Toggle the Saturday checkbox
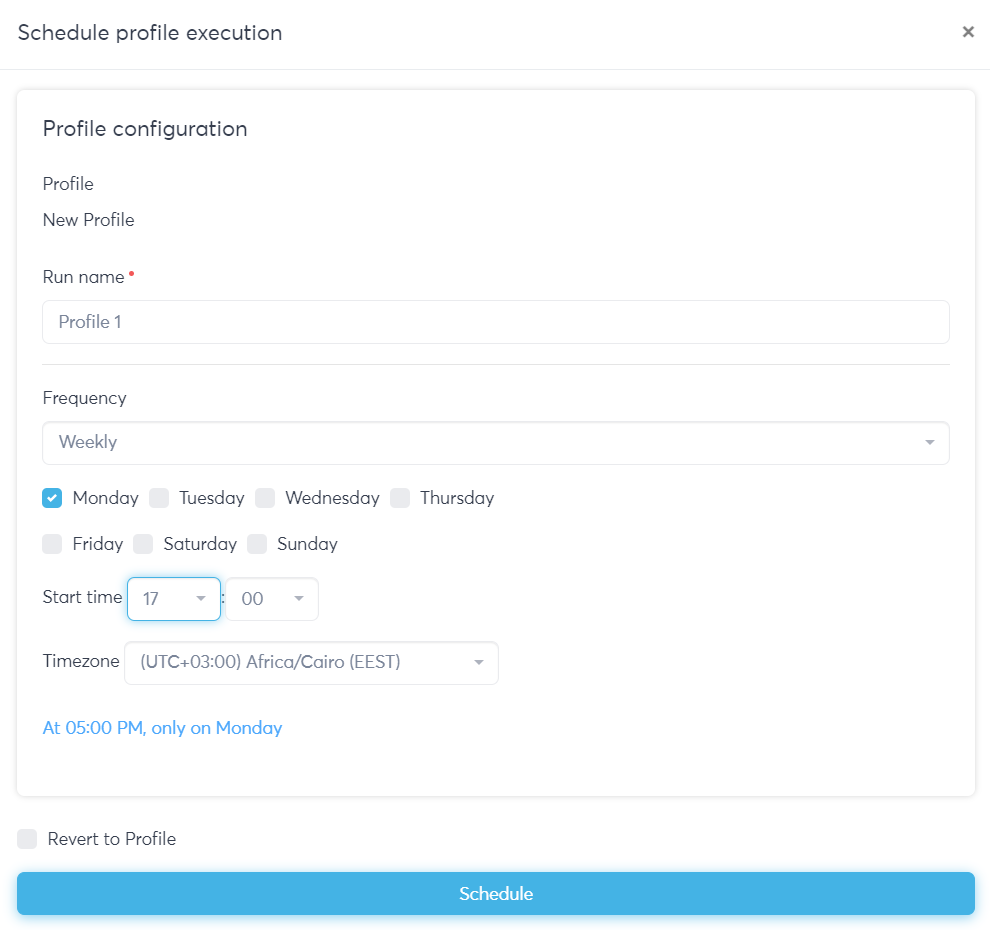The width and height of the screenshot is (990, 930). click(x=144, y=544)
